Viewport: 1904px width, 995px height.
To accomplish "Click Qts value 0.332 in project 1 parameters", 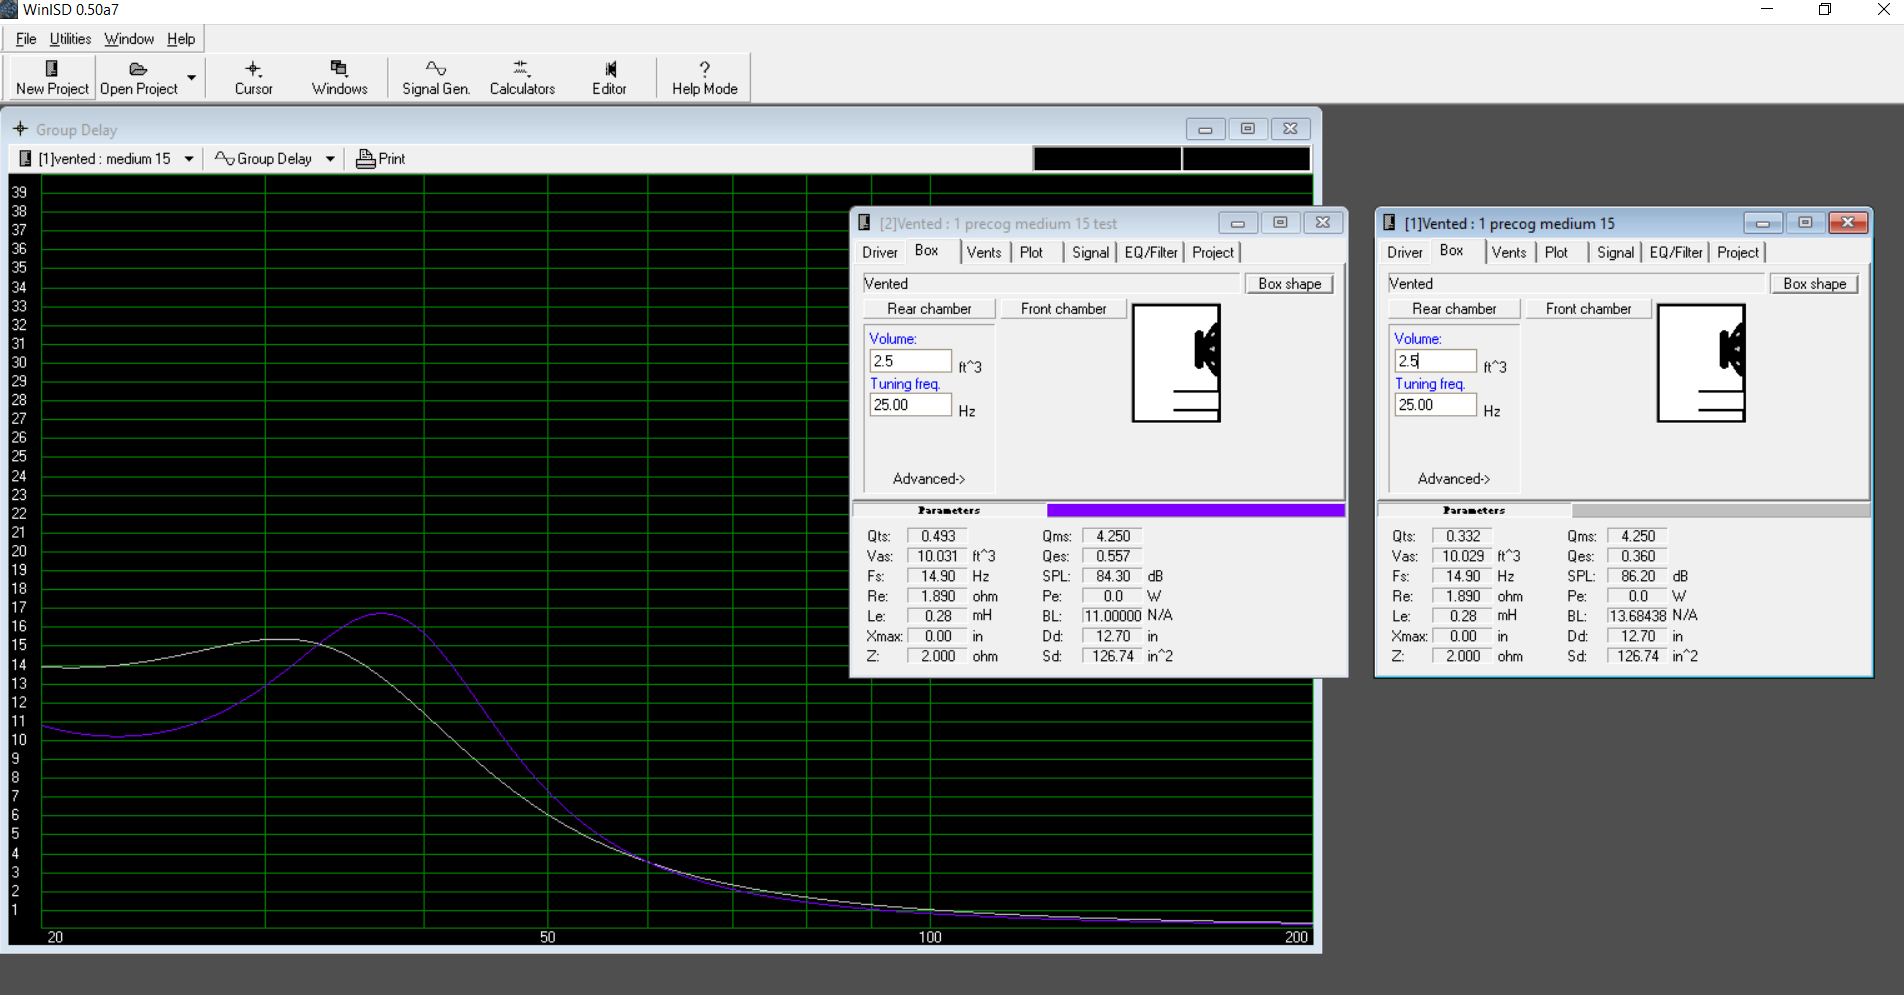I will point(1462,536).
